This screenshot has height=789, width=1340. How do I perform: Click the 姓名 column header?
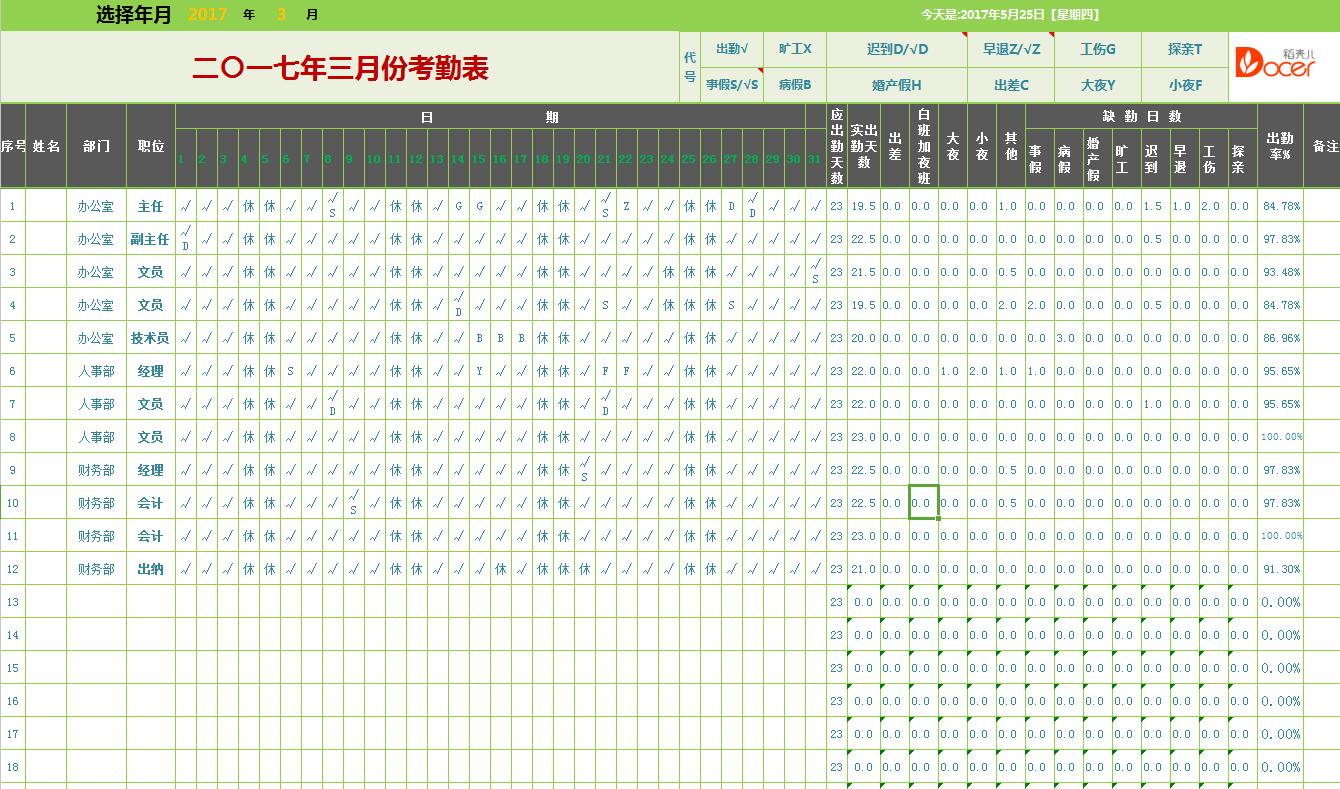pos(46,146)
